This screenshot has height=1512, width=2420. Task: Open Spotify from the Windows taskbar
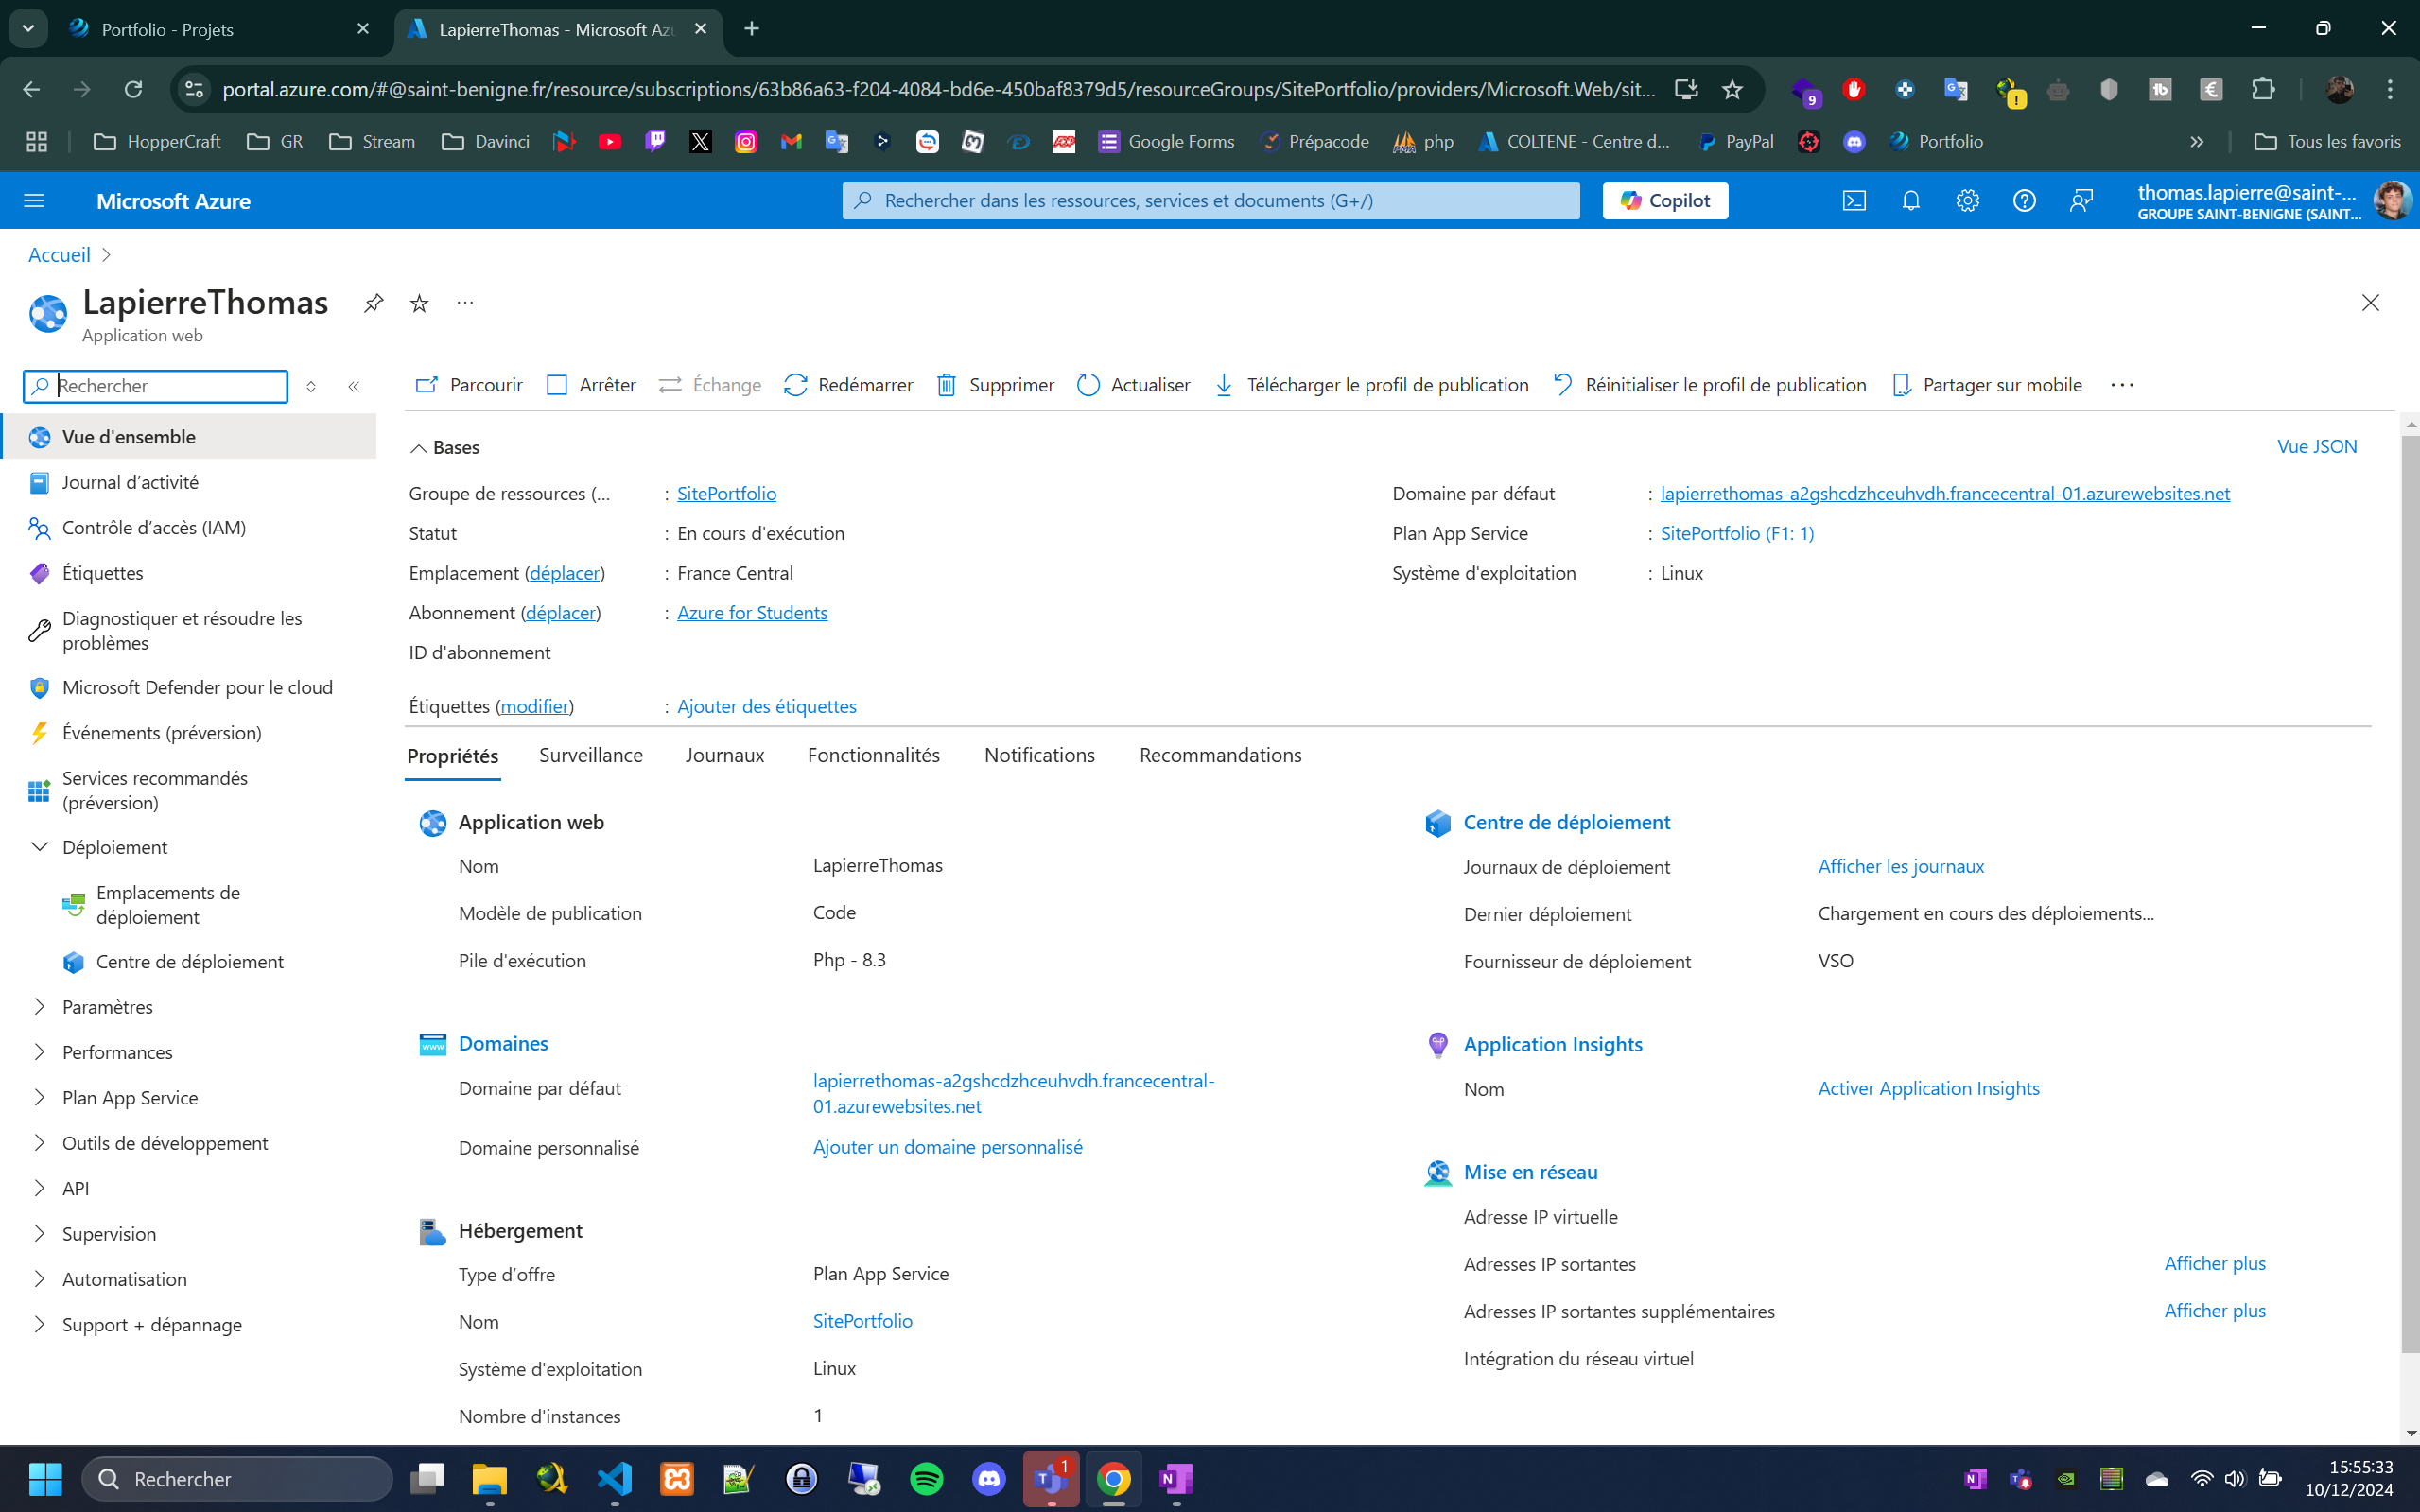click(926, 1478)
